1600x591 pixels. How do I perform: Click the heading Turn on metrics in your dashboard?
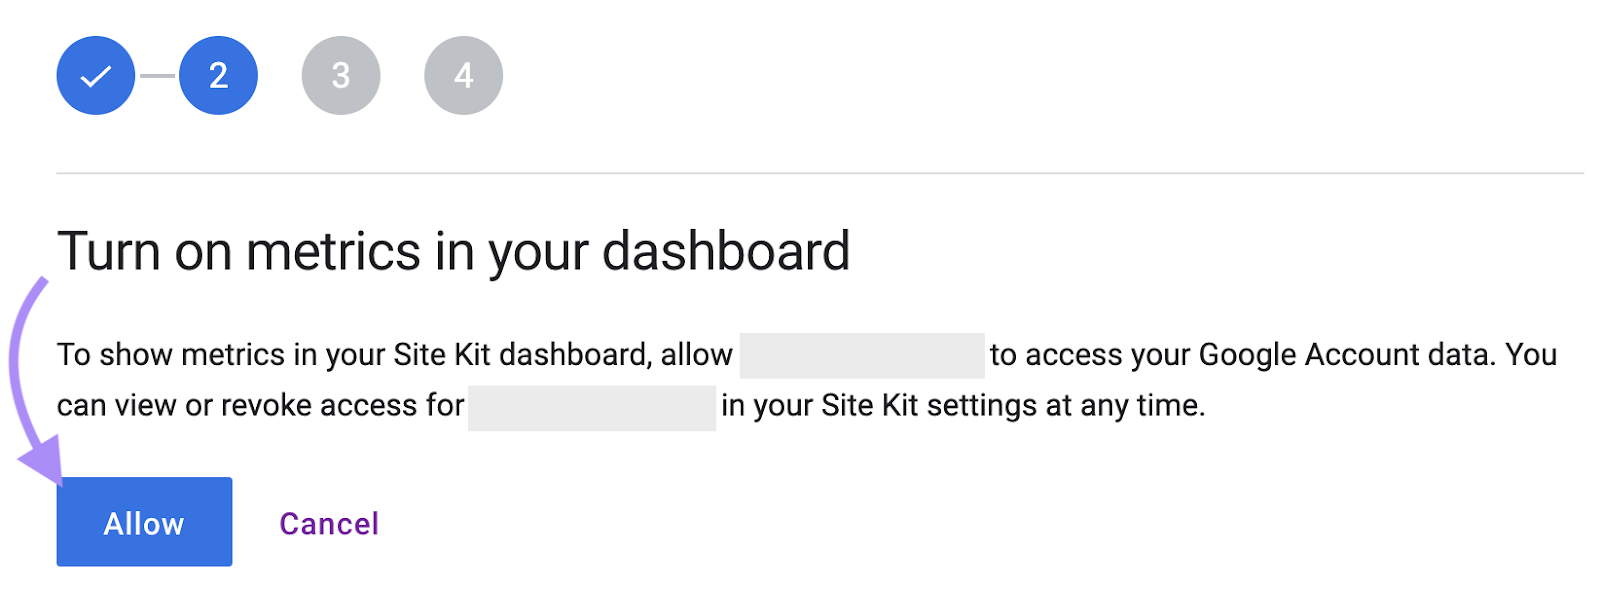[x=455, y=252]
